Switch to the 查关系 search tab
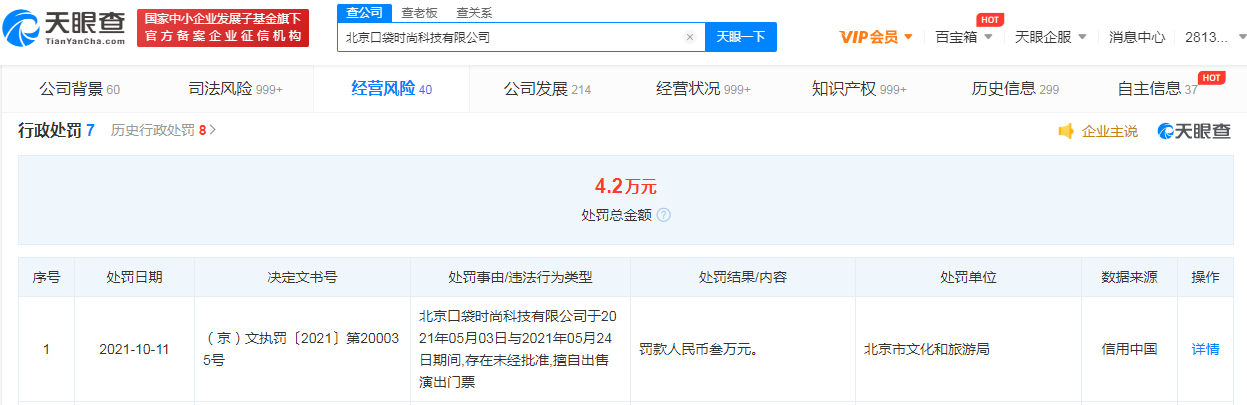The image size is (1247, 405). coord(473,13)
